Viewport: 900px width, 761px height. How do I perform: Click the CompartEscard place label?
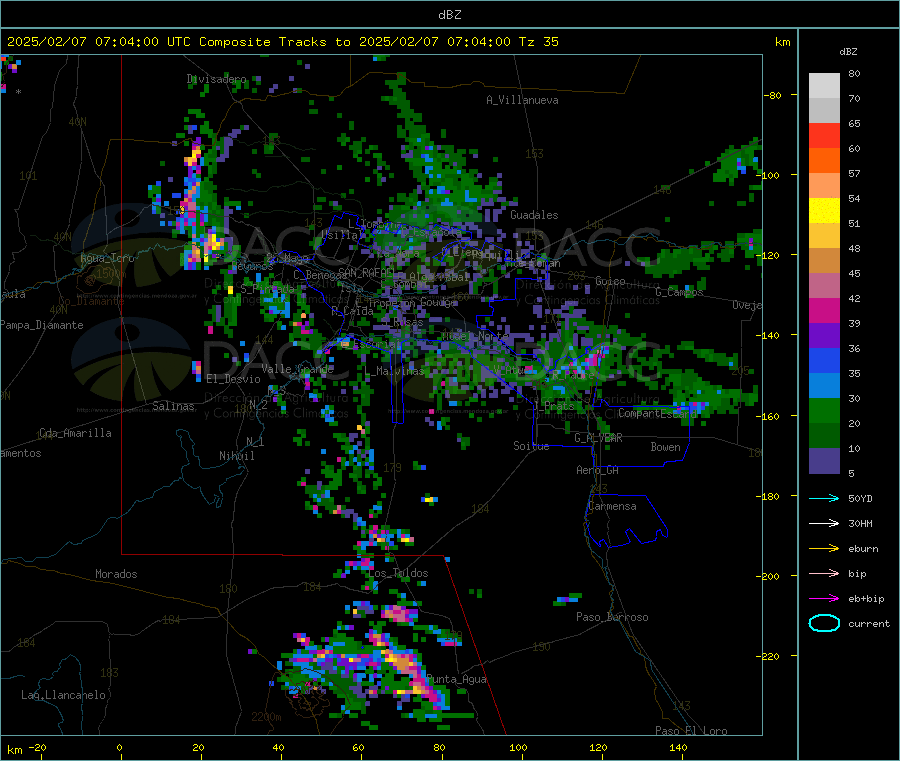[x=657, y=414]
